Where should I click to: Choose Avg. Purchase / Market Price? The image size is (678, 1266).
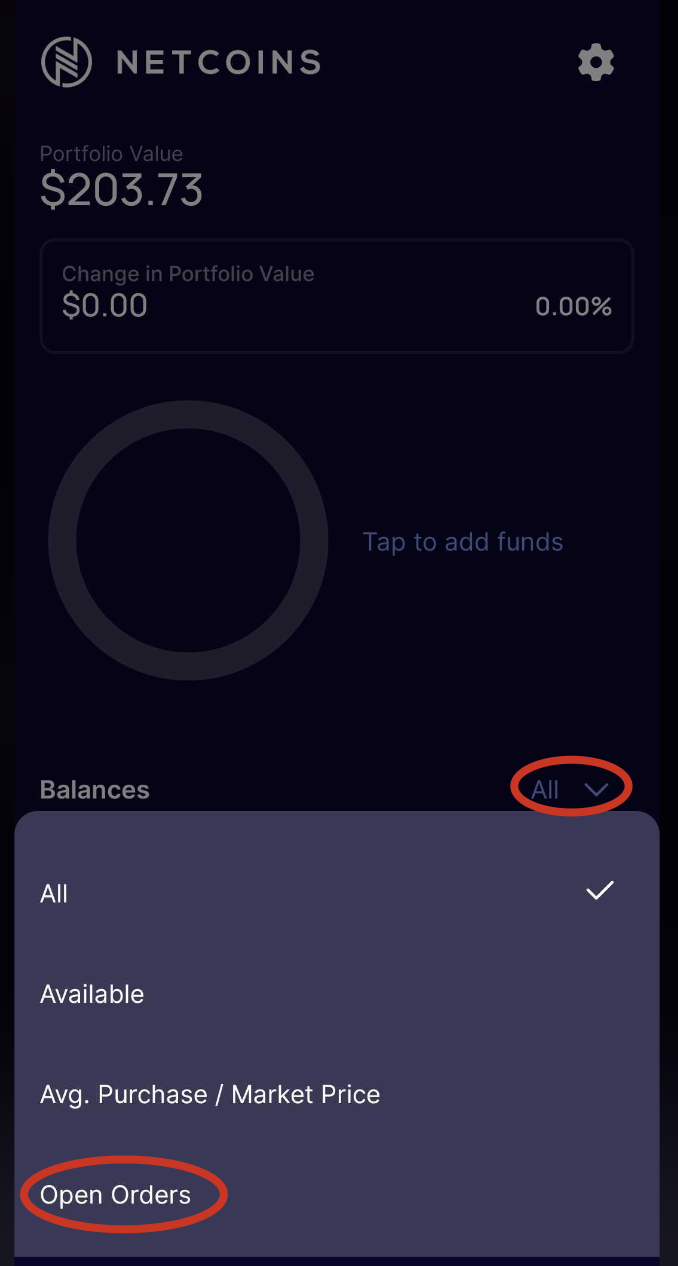tap(210, 1093)
